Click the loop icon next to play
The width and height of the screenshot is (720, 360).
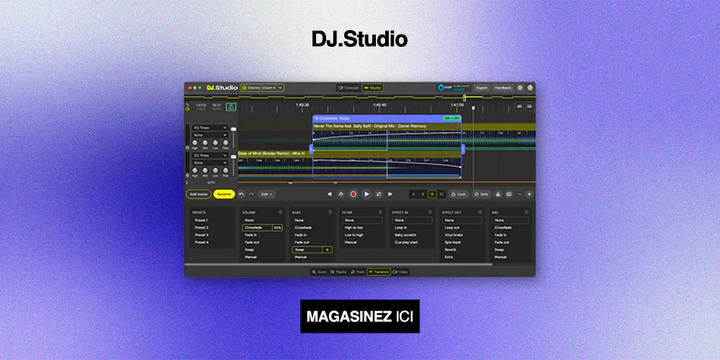click(x=378, y=194)
